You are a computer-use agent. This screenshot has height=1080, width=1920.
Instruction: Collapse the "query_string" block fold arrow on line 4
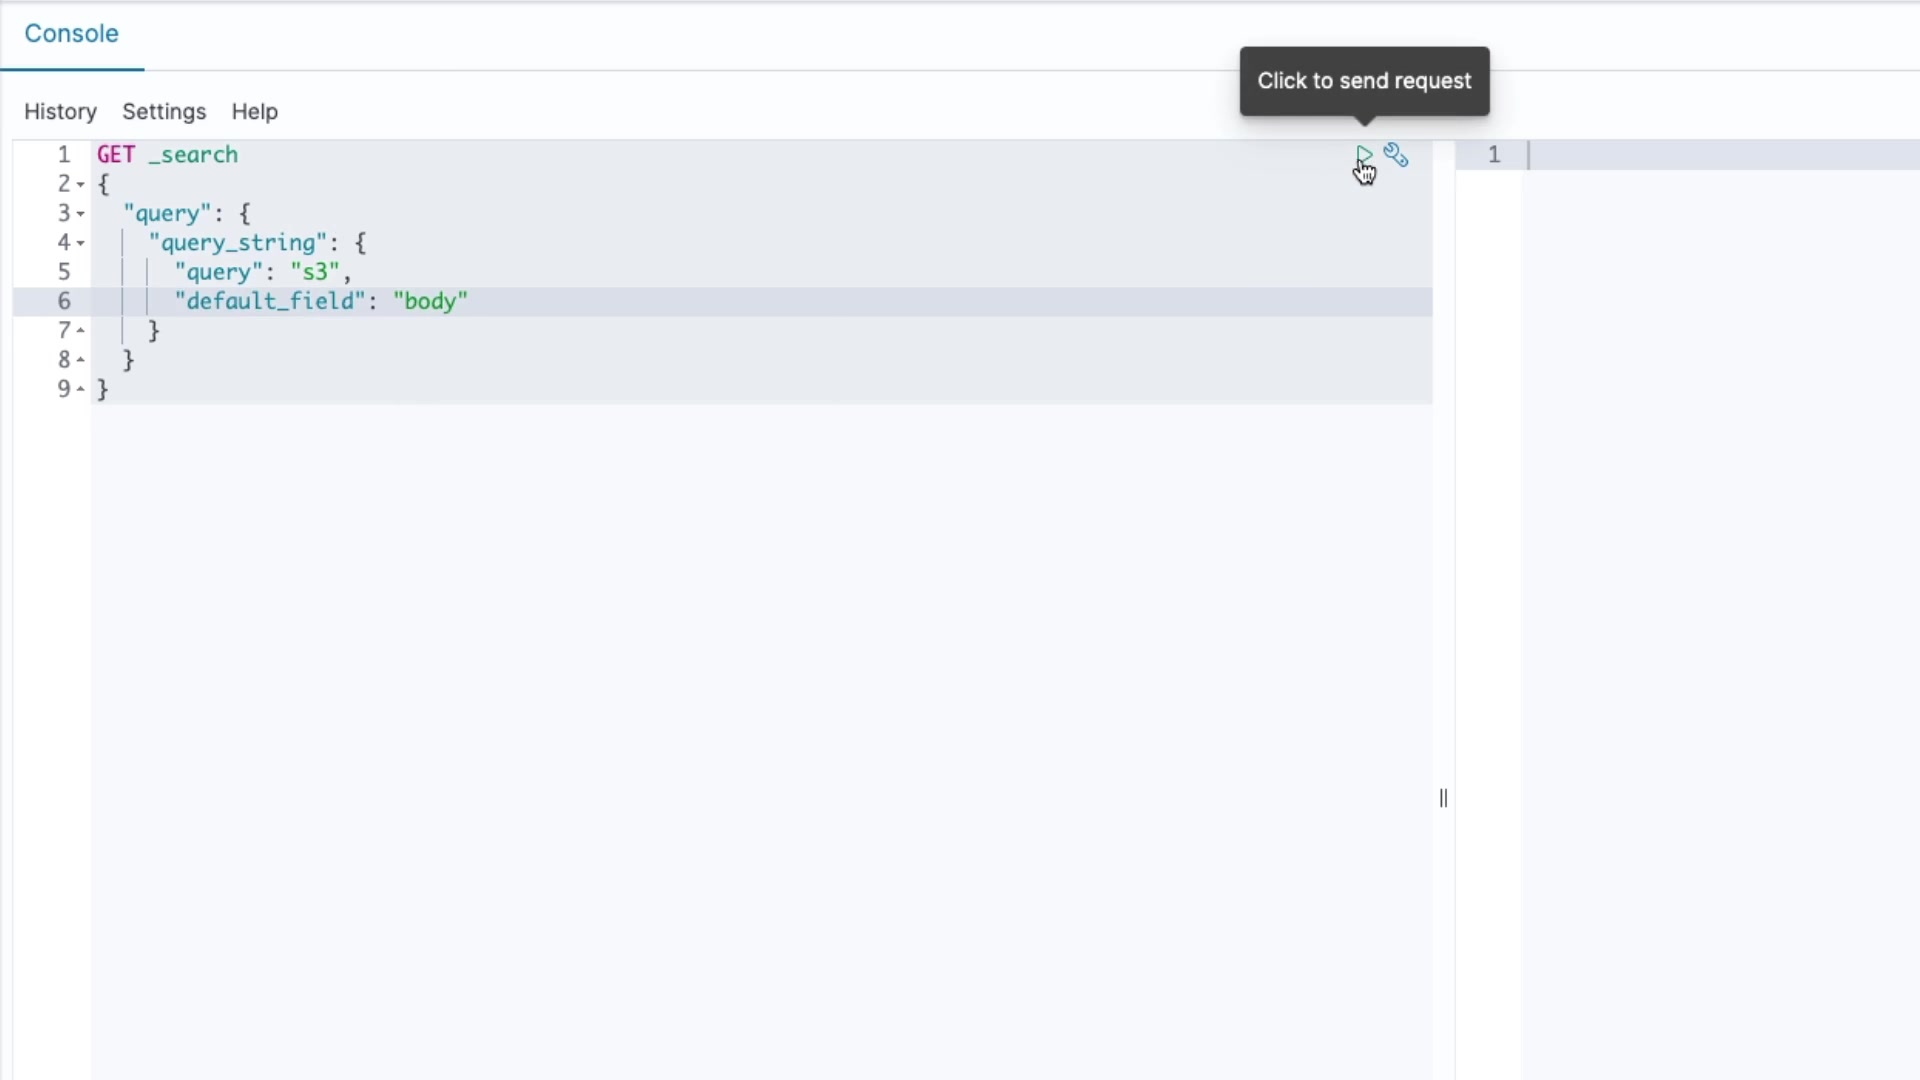(x=80, y=243)
